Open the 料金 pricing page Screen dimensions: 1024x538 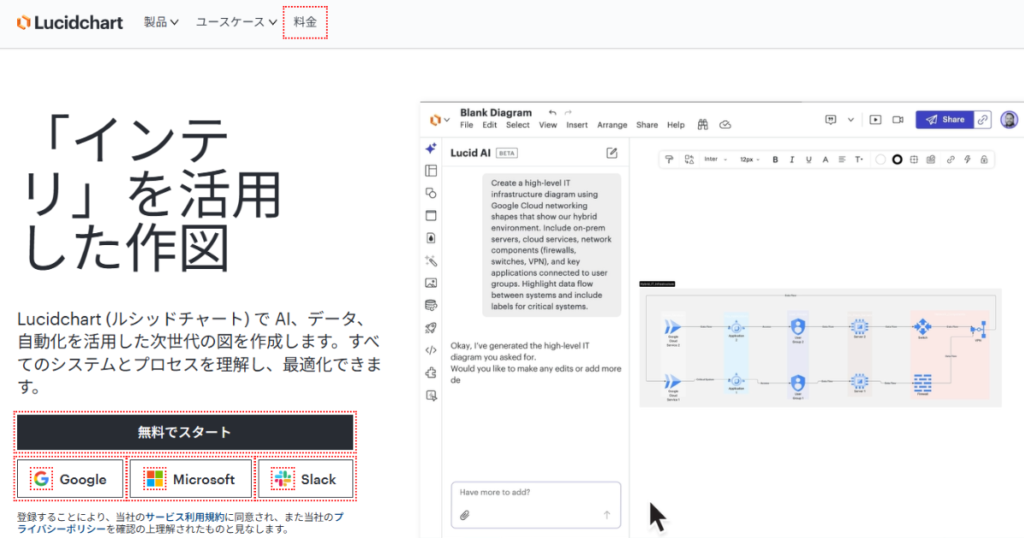(305, 22)
